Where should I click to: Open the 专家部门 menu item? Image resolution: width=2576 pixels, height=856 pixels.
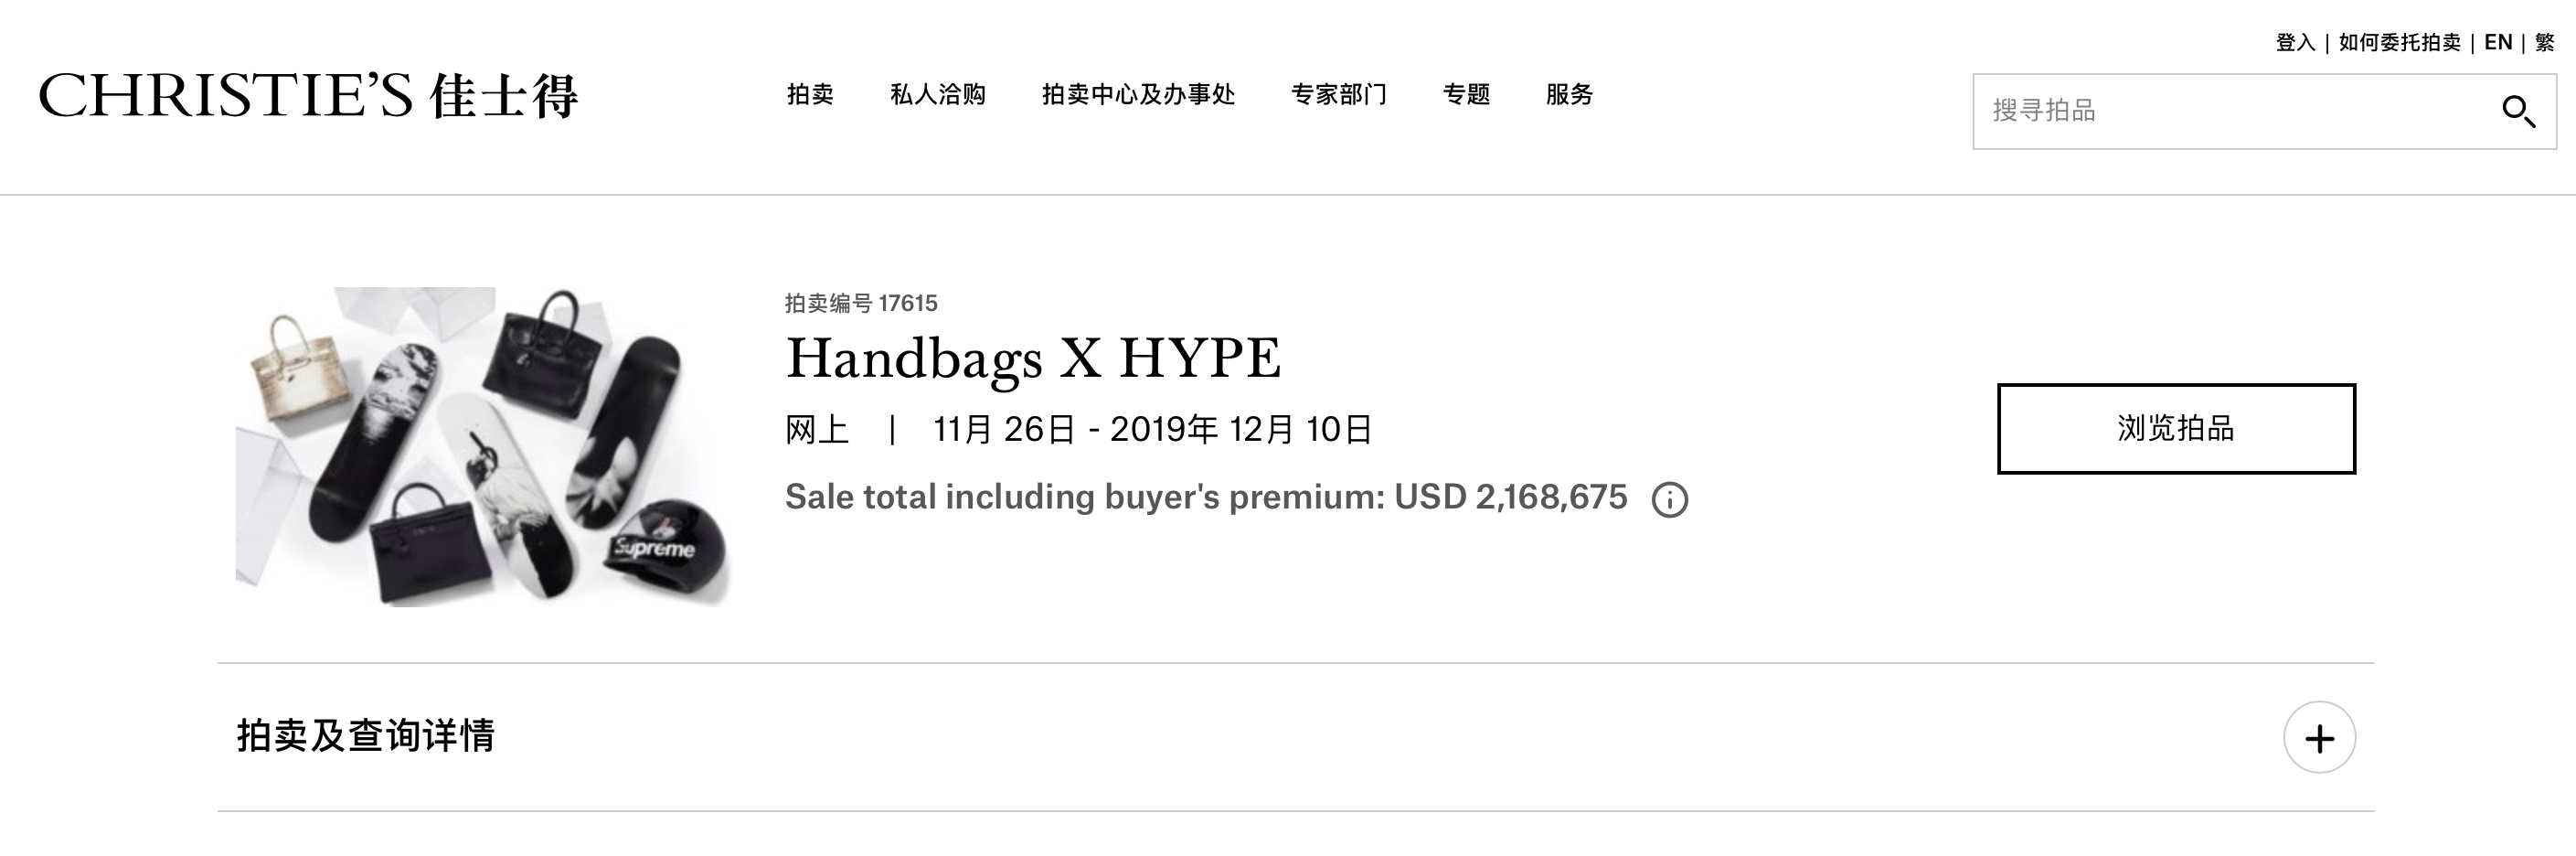[1339, 95]
